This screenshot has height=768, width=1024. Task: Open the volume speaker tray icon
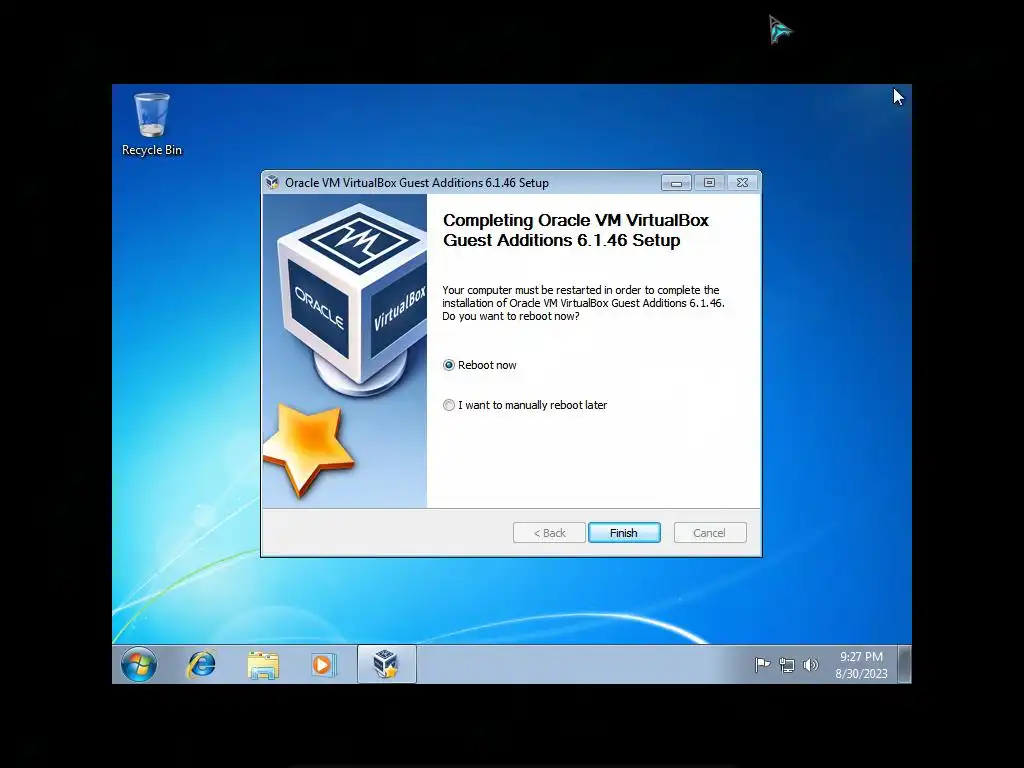[810, 665]
